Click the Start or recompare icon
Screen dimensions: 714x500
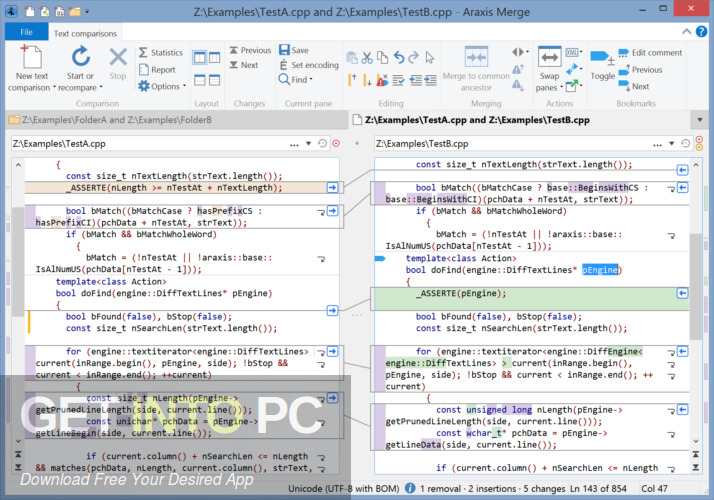tap(81, 57)
